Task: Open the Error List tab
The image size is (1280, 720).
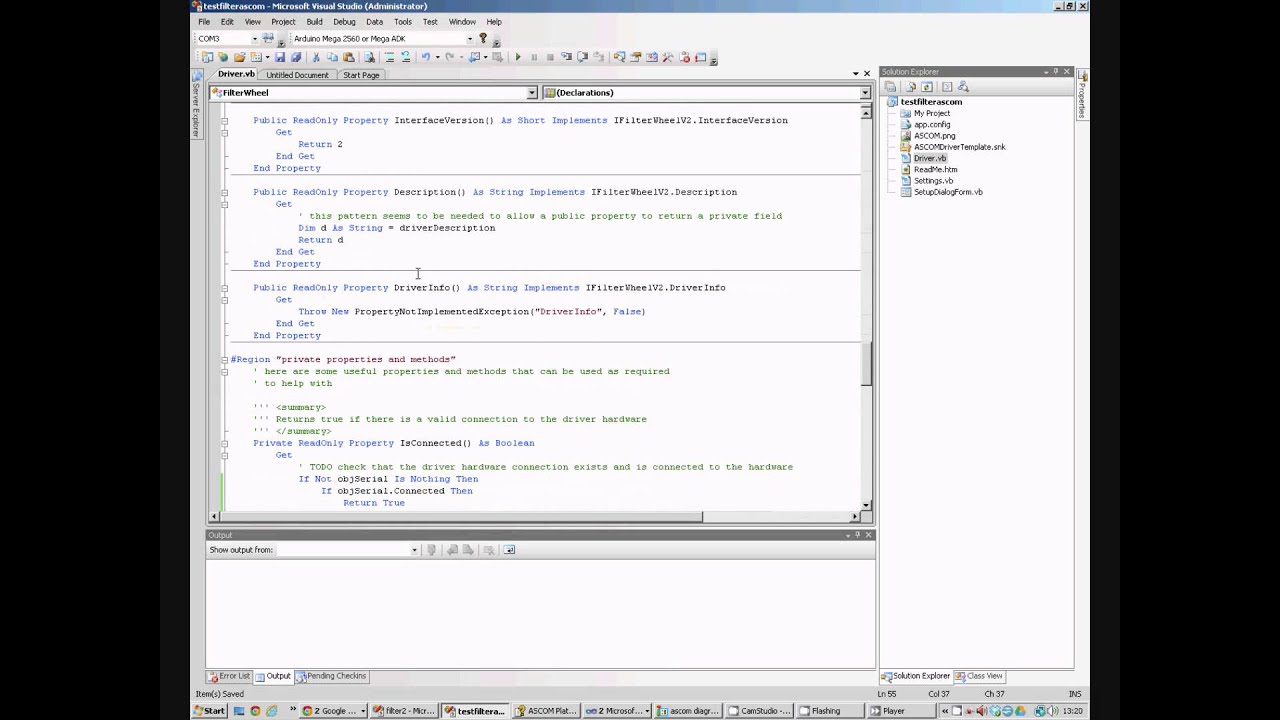Action: click(229, 676)
